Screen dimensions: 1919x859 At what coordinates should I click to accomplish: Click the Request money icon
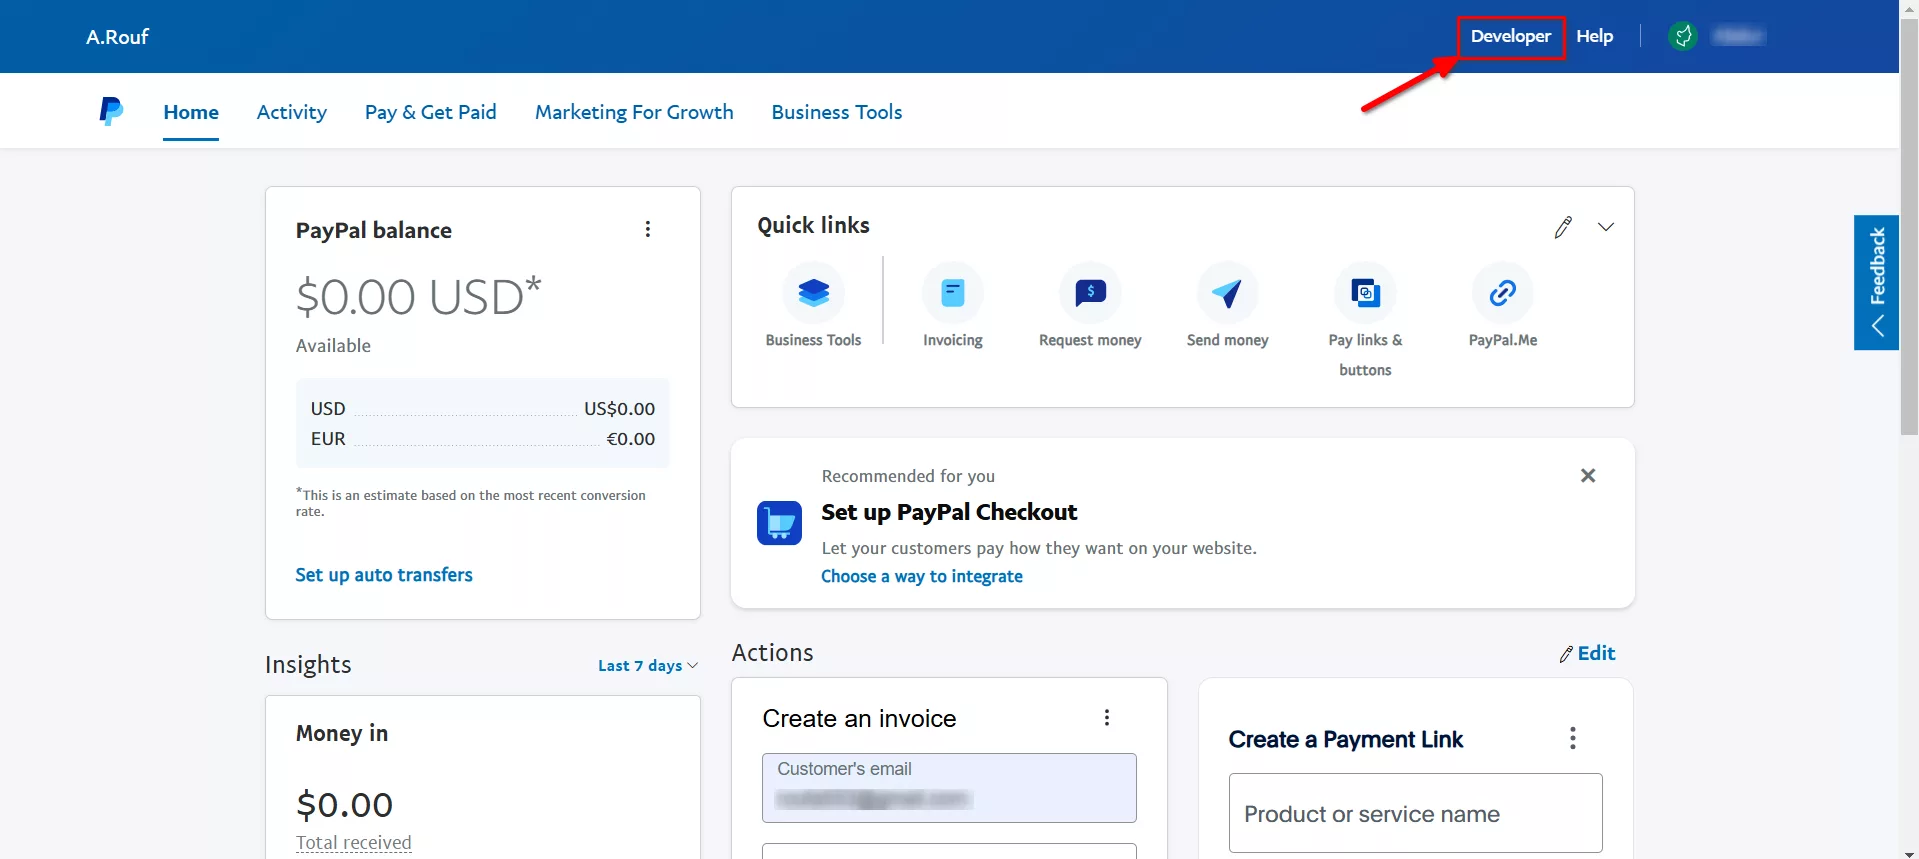[1090, 293]
